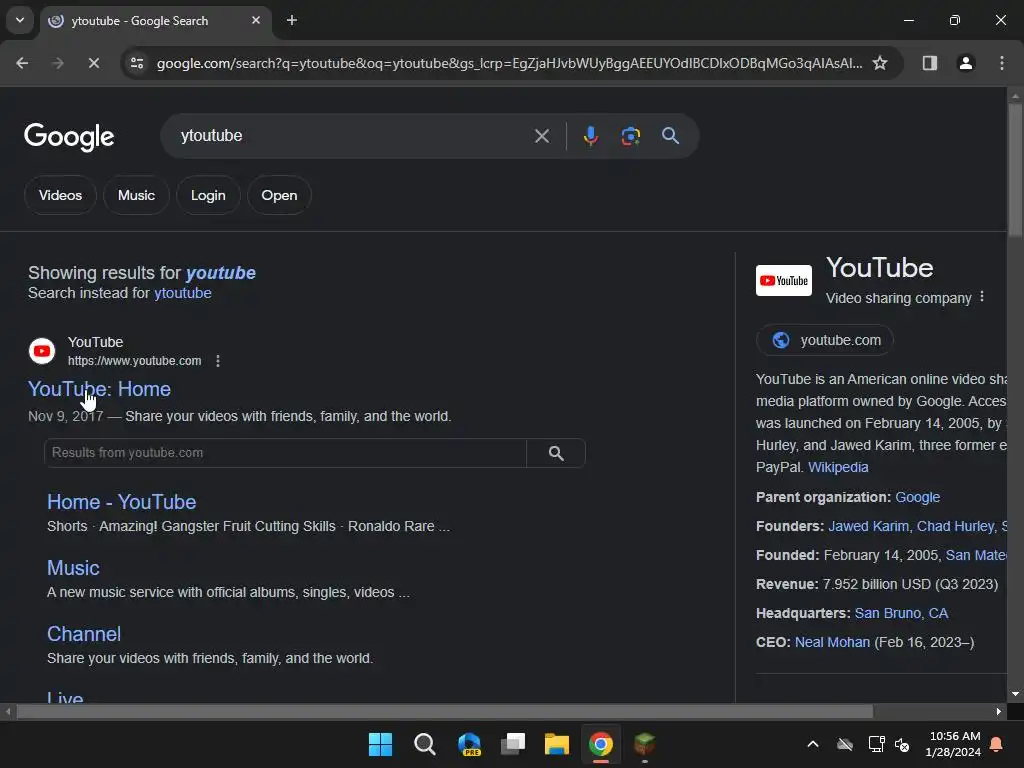
Task: Clear the Google search box
Action: point(541,136)
